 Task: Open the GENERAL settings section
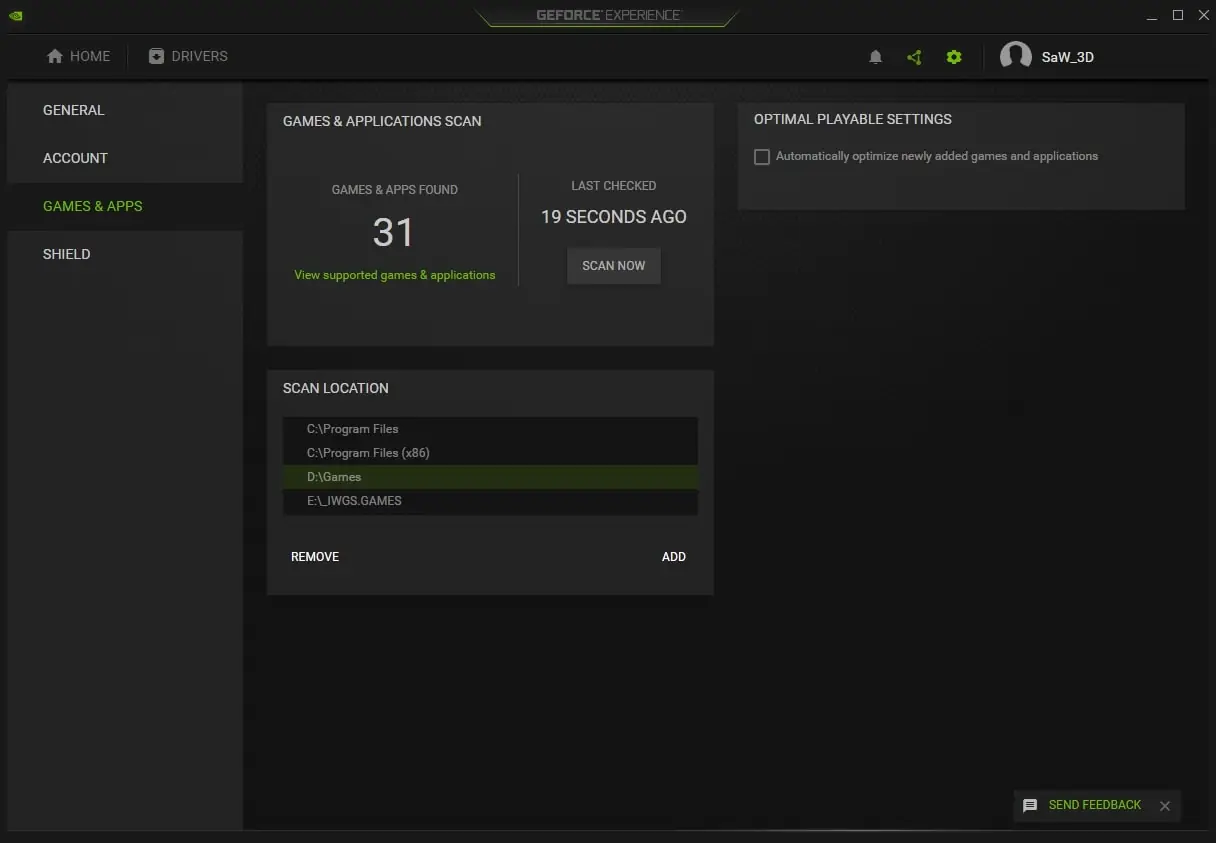point(125,110)
